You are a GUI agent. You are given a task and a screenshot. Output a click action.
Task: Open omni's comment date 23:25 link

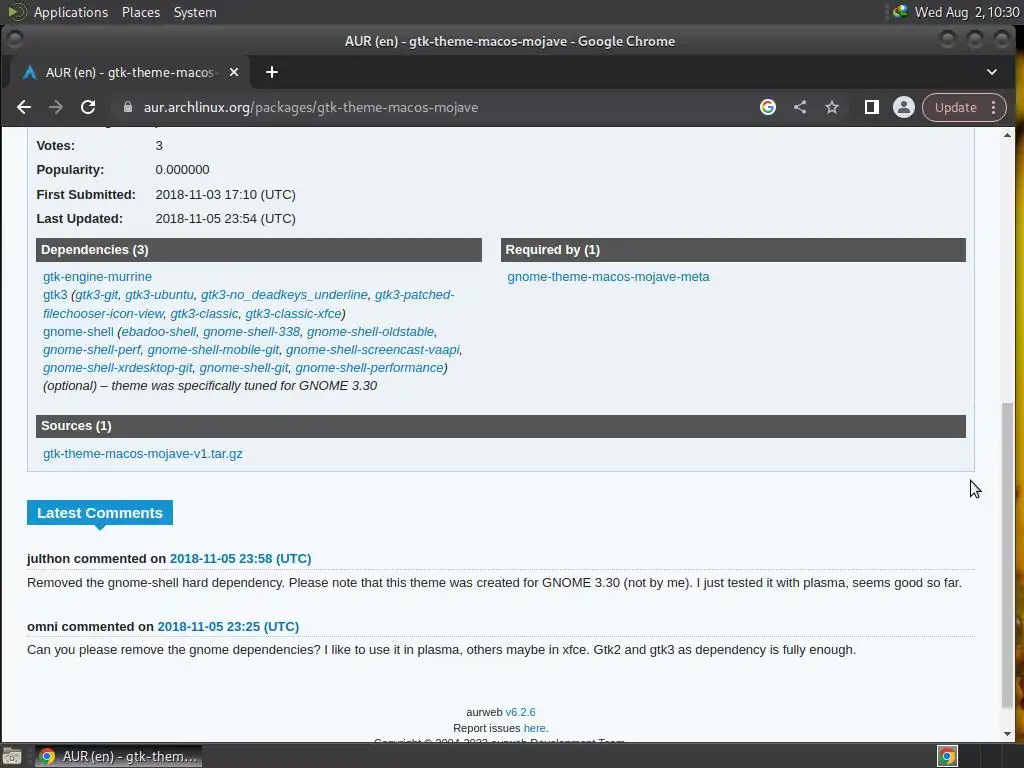coord(228,626)
